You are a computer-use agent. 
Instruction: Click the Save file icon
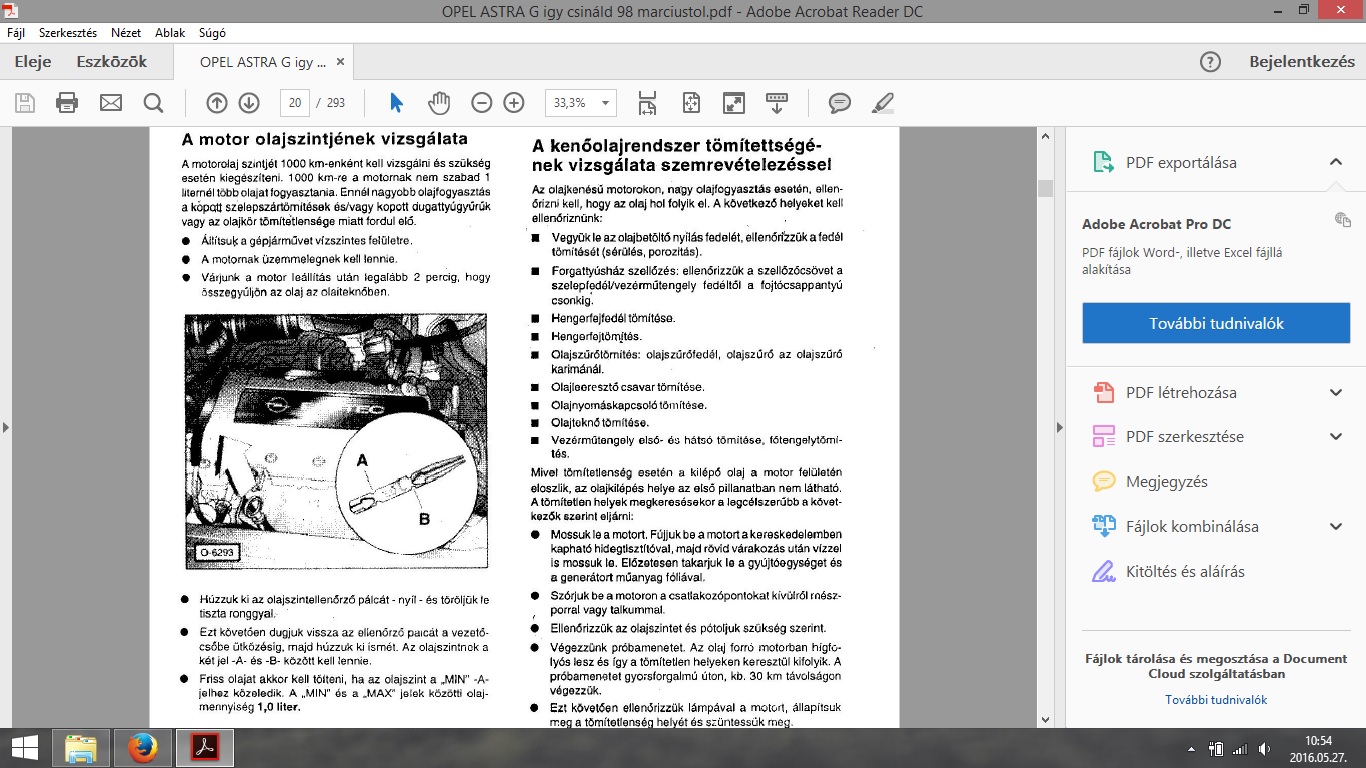coord(25,103)
